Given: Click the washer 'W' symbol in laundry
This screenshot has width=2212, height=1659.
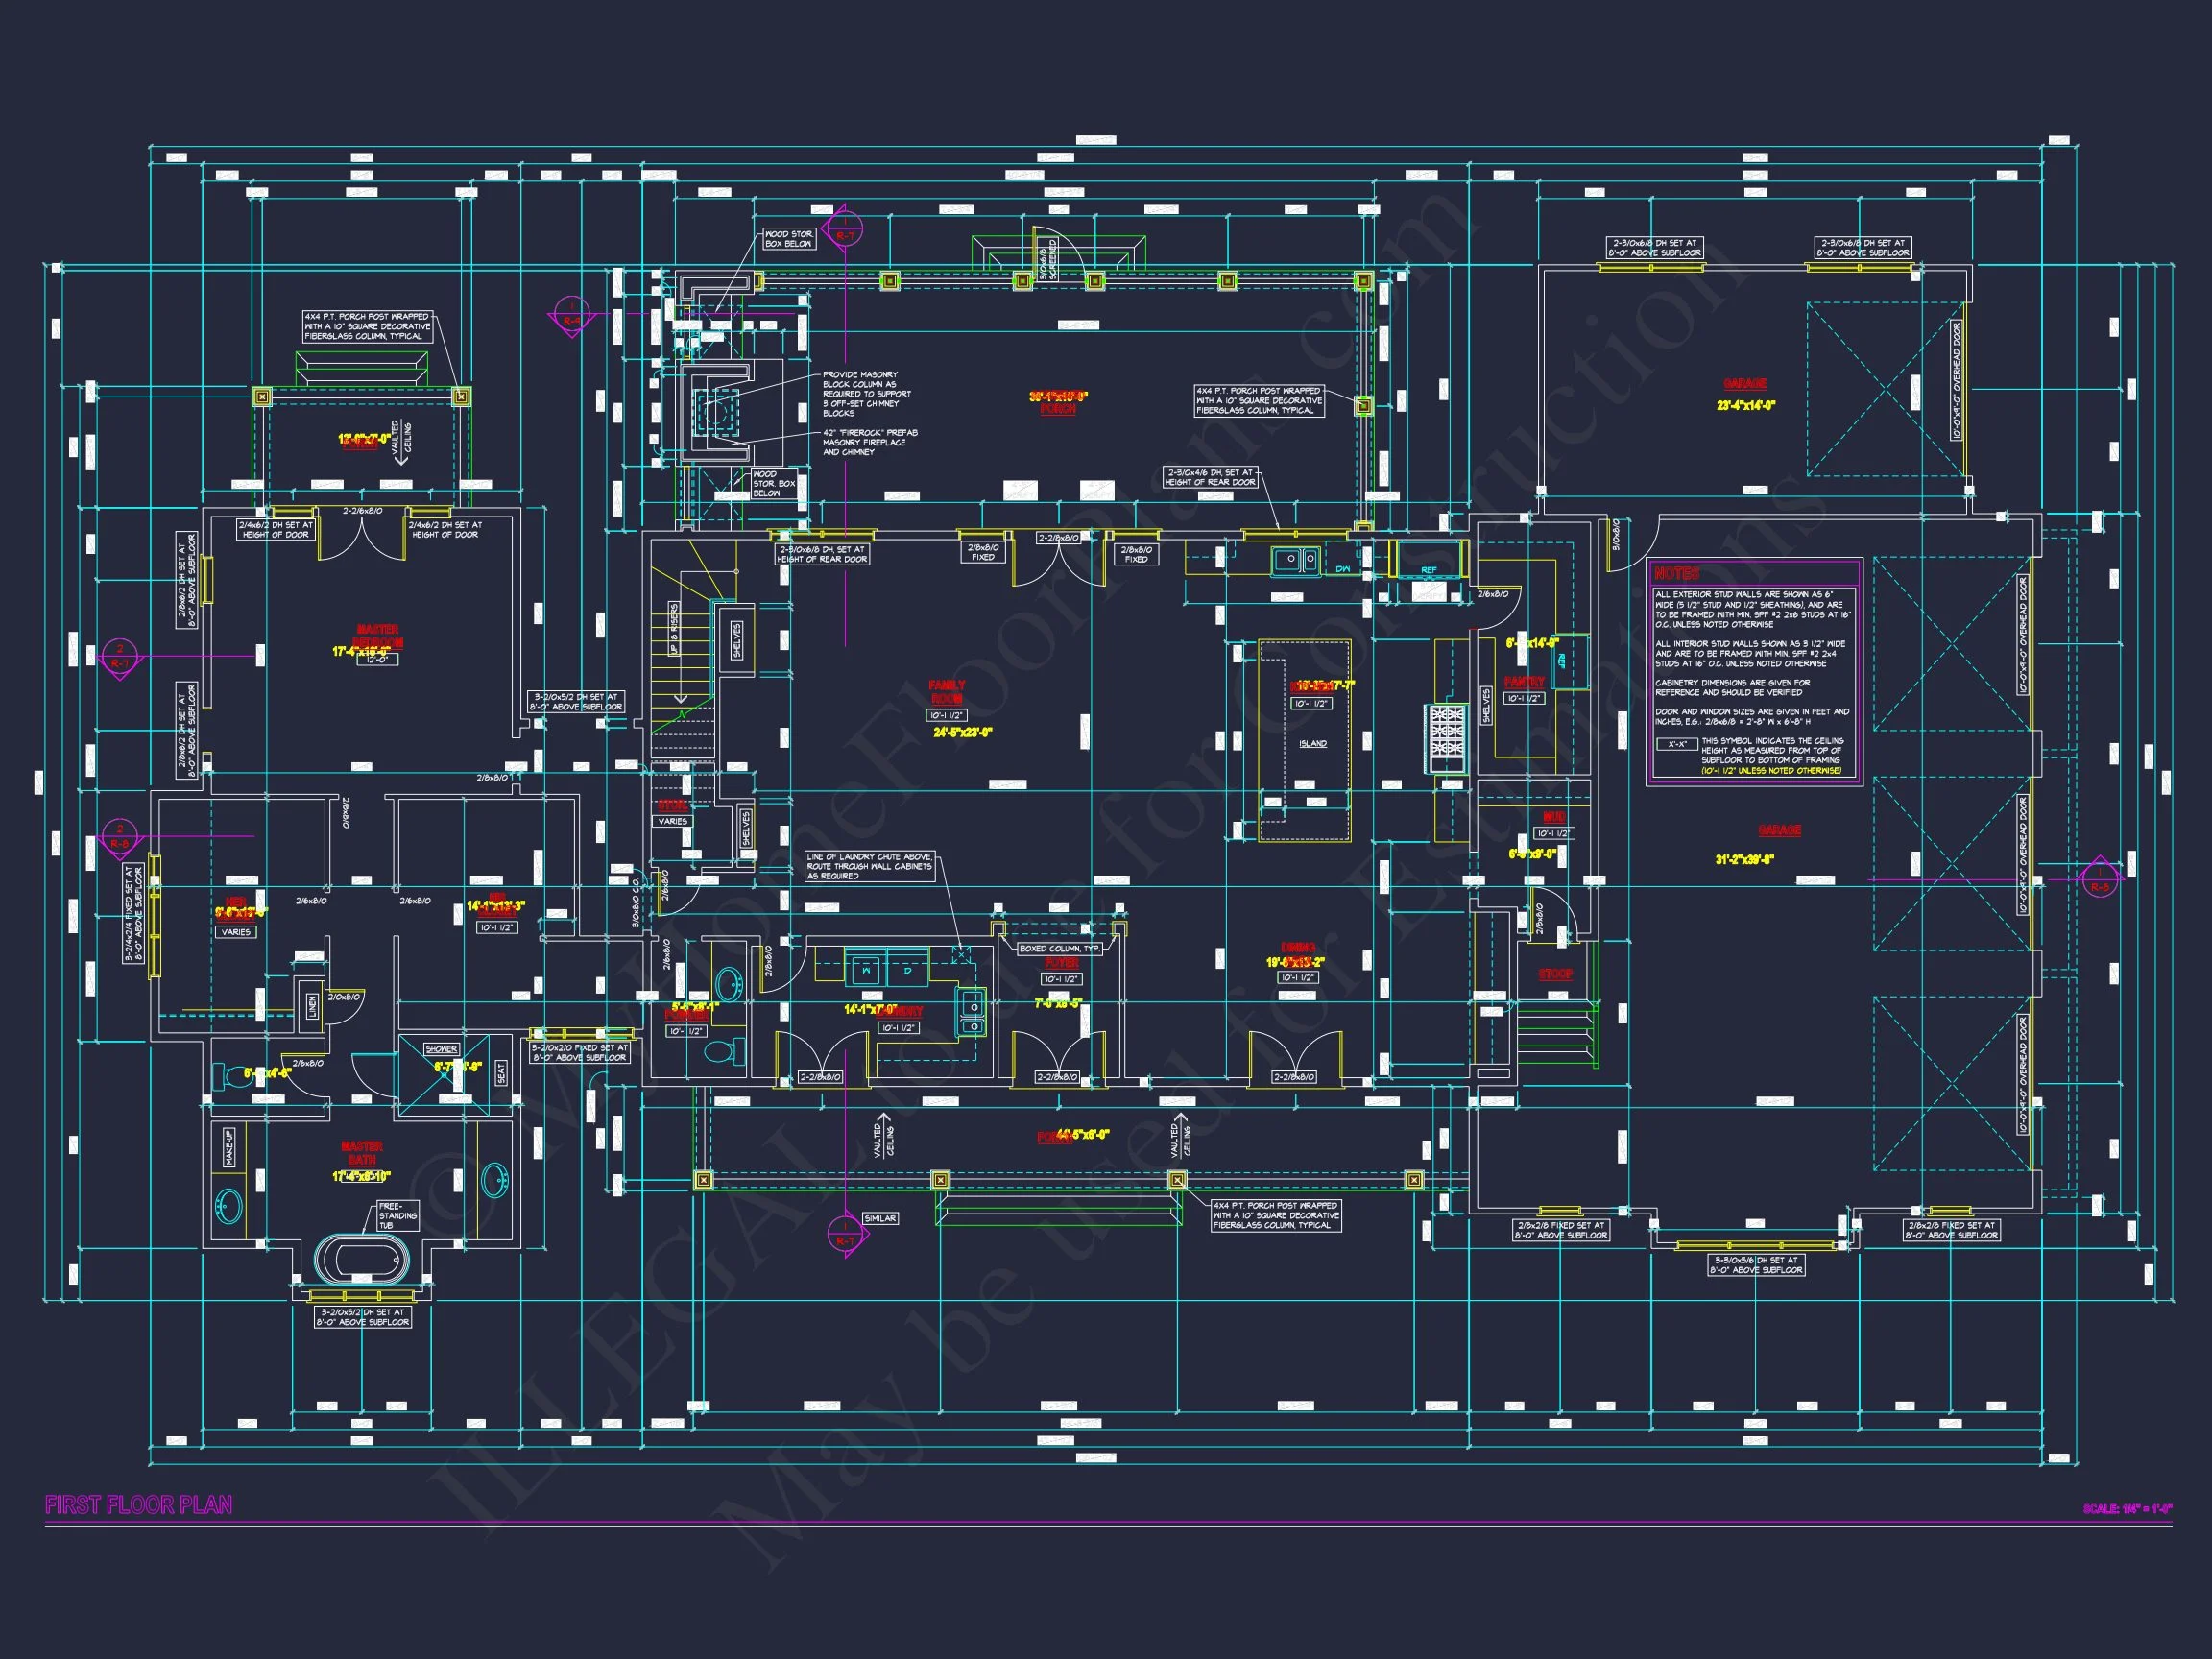Looking at the screenshot, I should (866, 970).
